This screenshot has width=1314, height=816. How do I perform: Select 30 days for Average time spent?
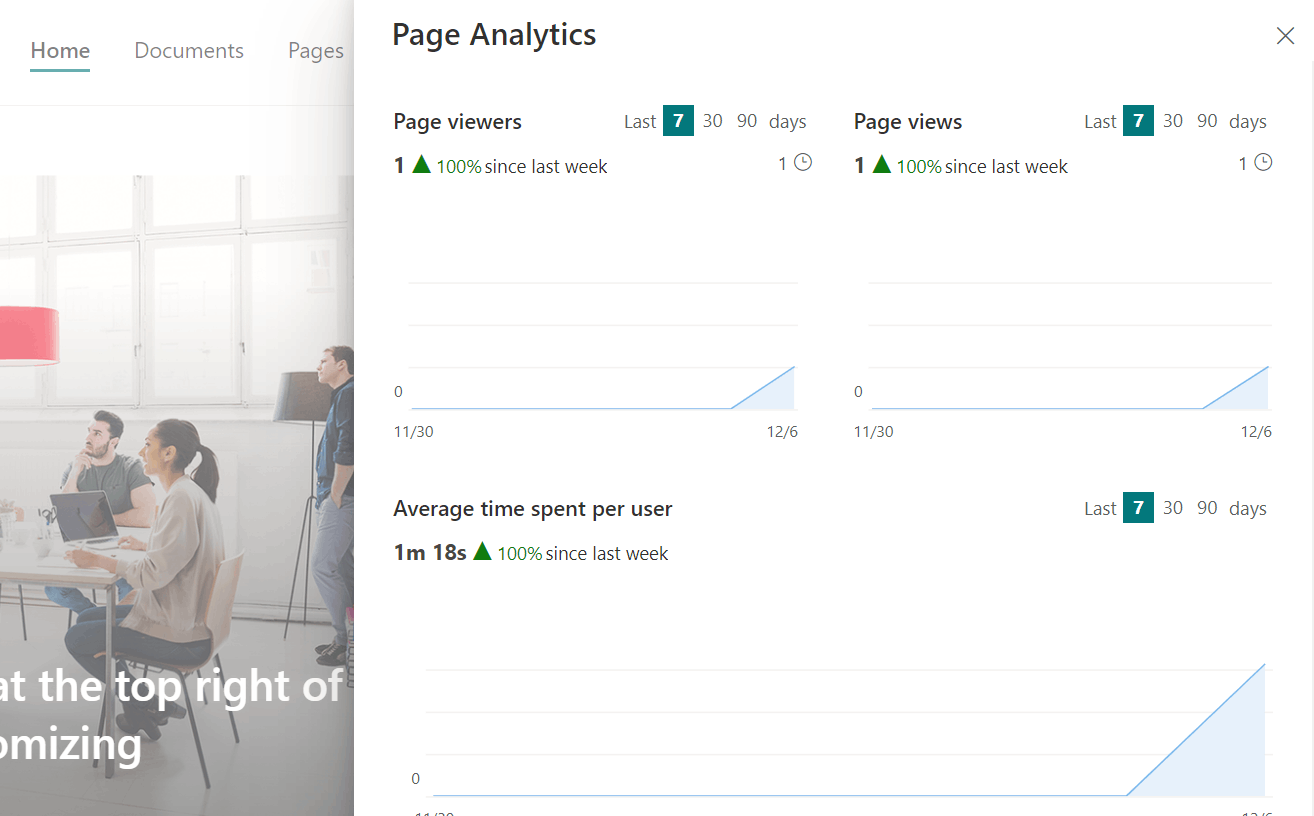click(1173, 508)
